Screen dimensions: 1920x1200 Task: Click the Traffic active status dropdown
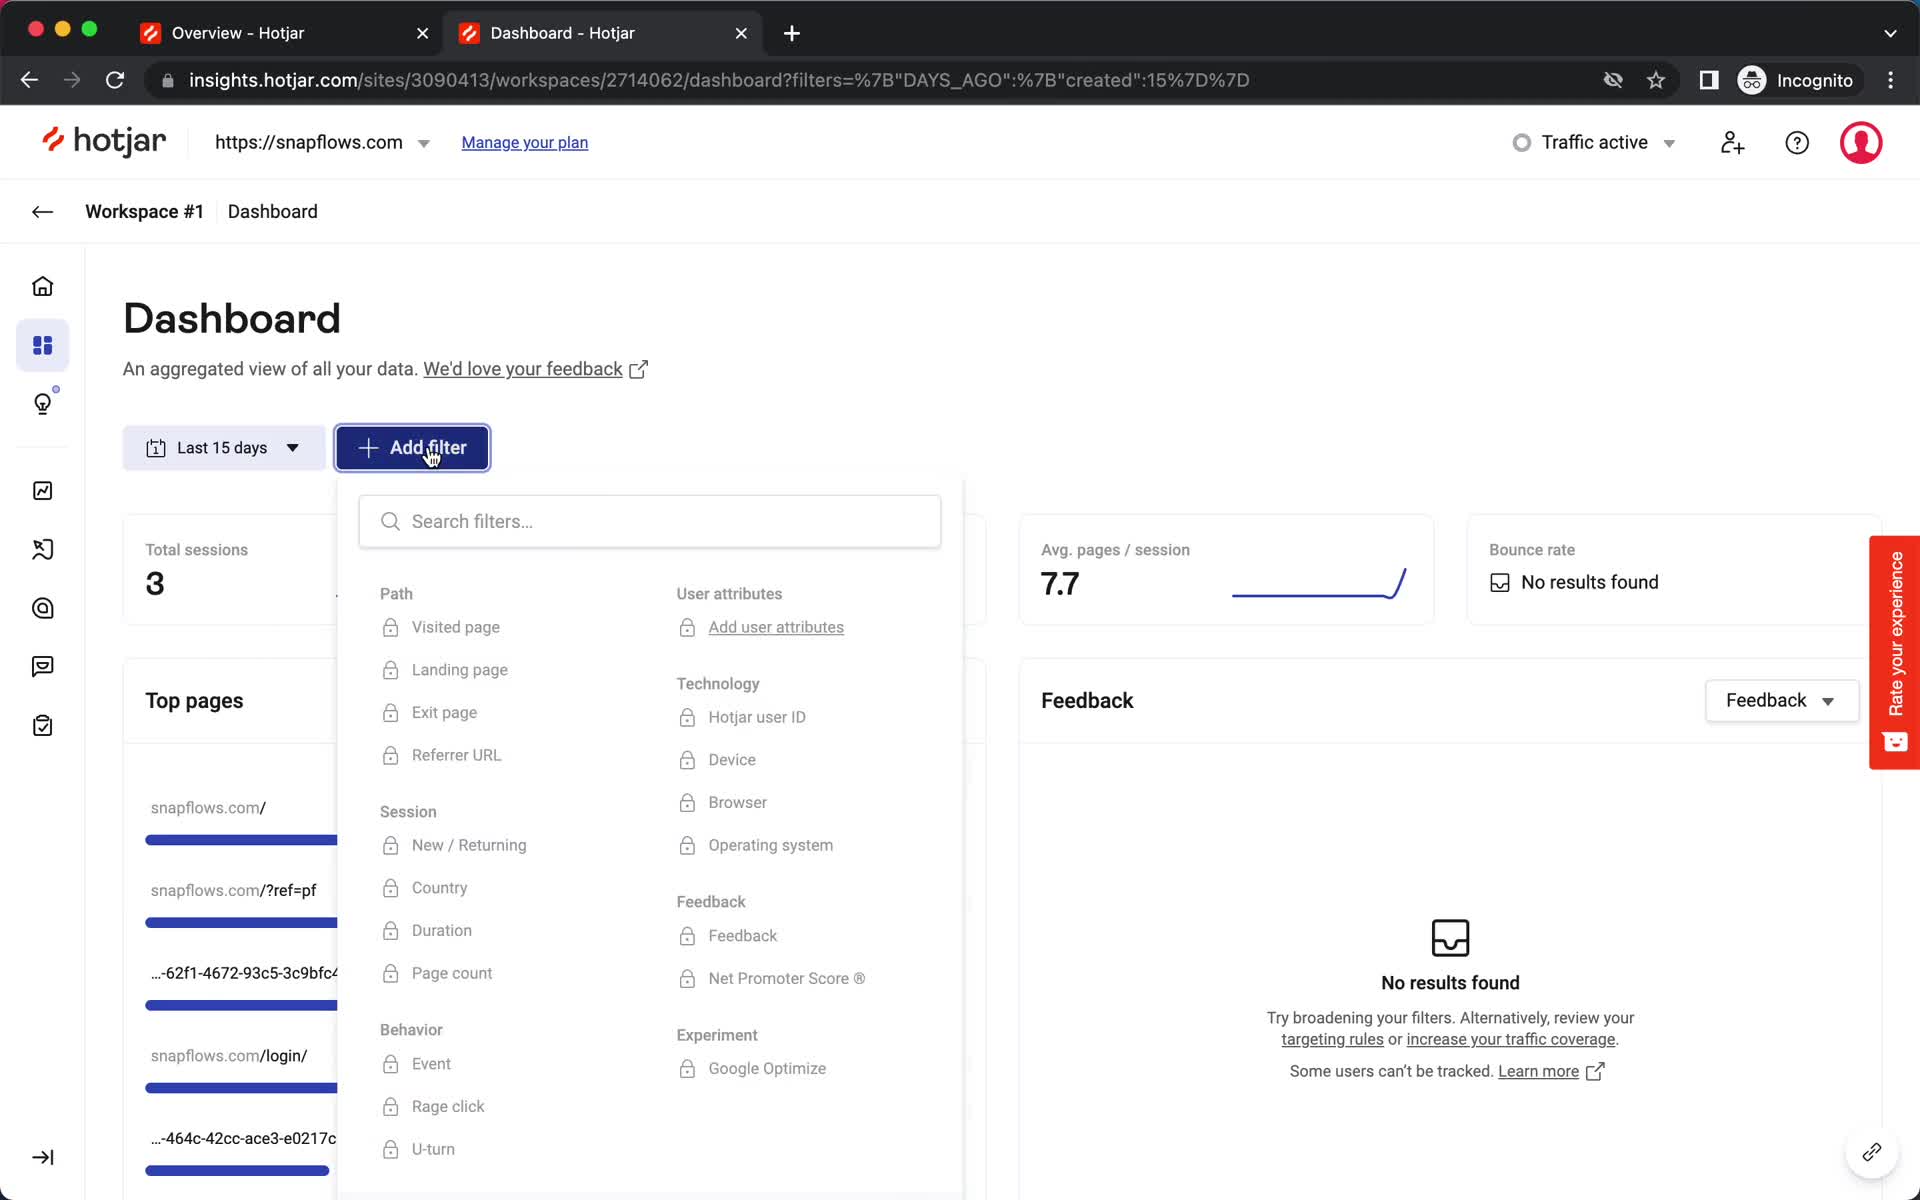coord(1597,142)
